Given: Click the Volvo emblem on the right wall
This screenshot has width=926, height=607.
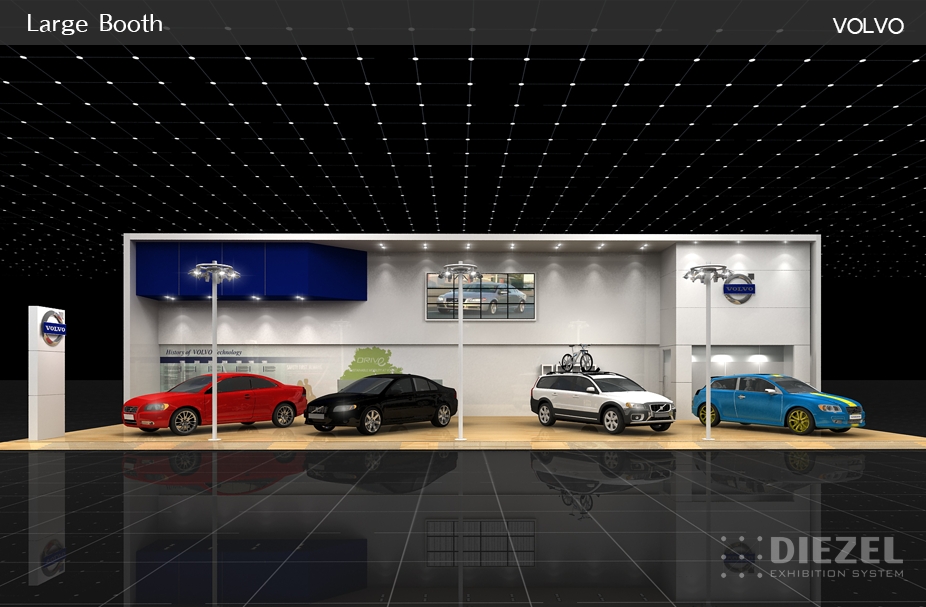Looking at the screenshot, I should pyautogui.click(x=739, y=289).
